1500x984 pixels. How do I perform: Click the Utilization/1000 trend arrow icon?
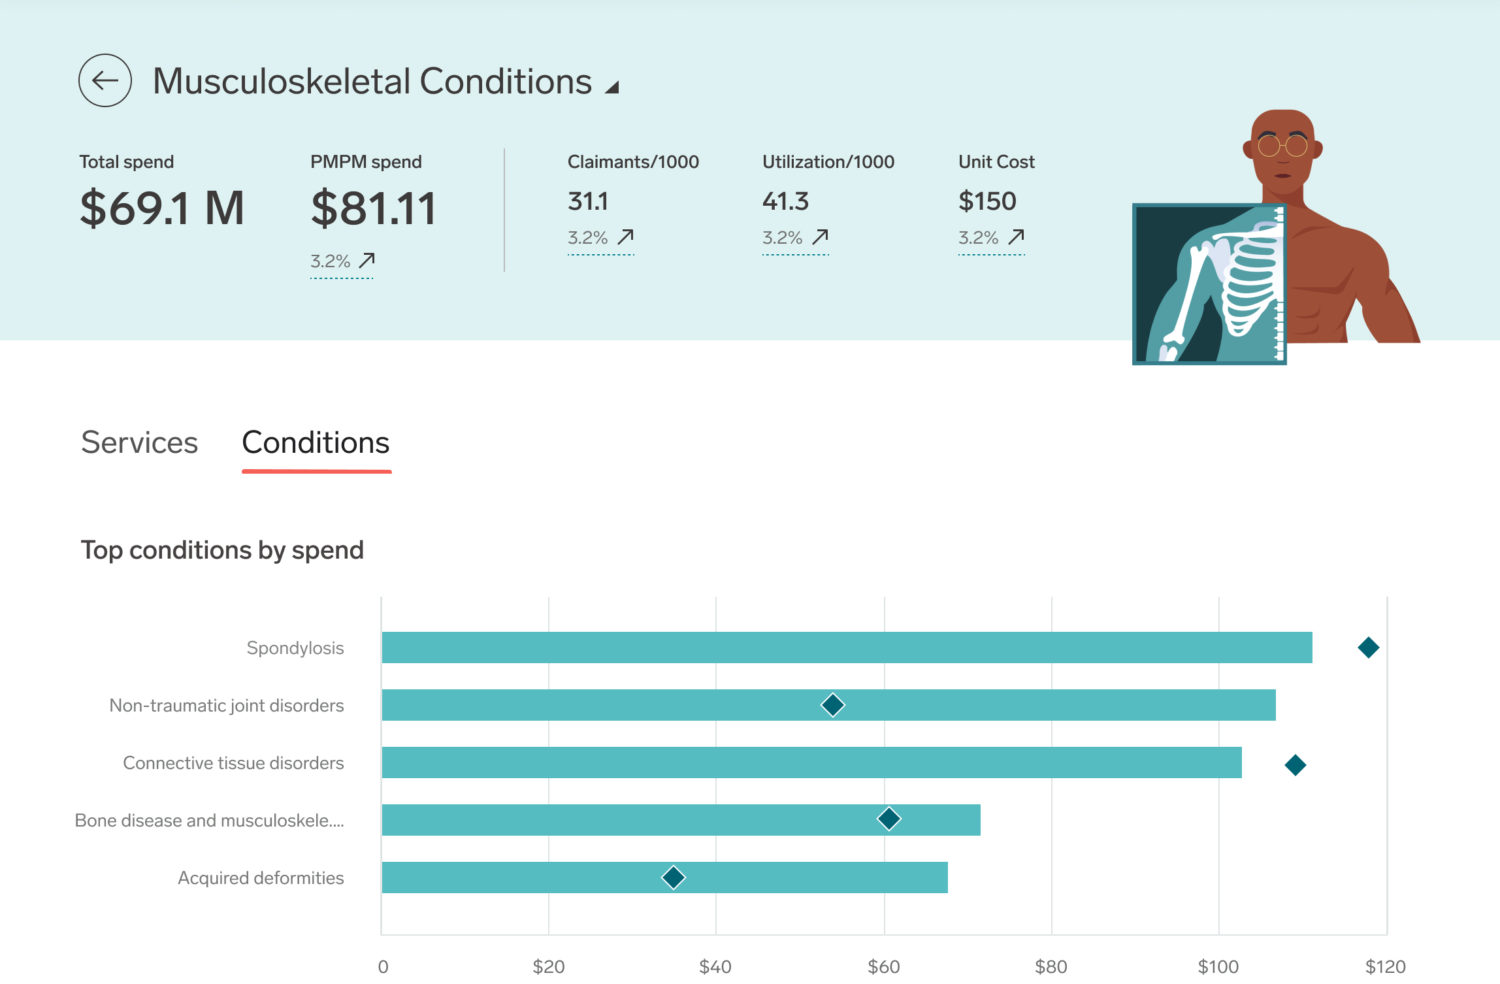tap(820, 237)
